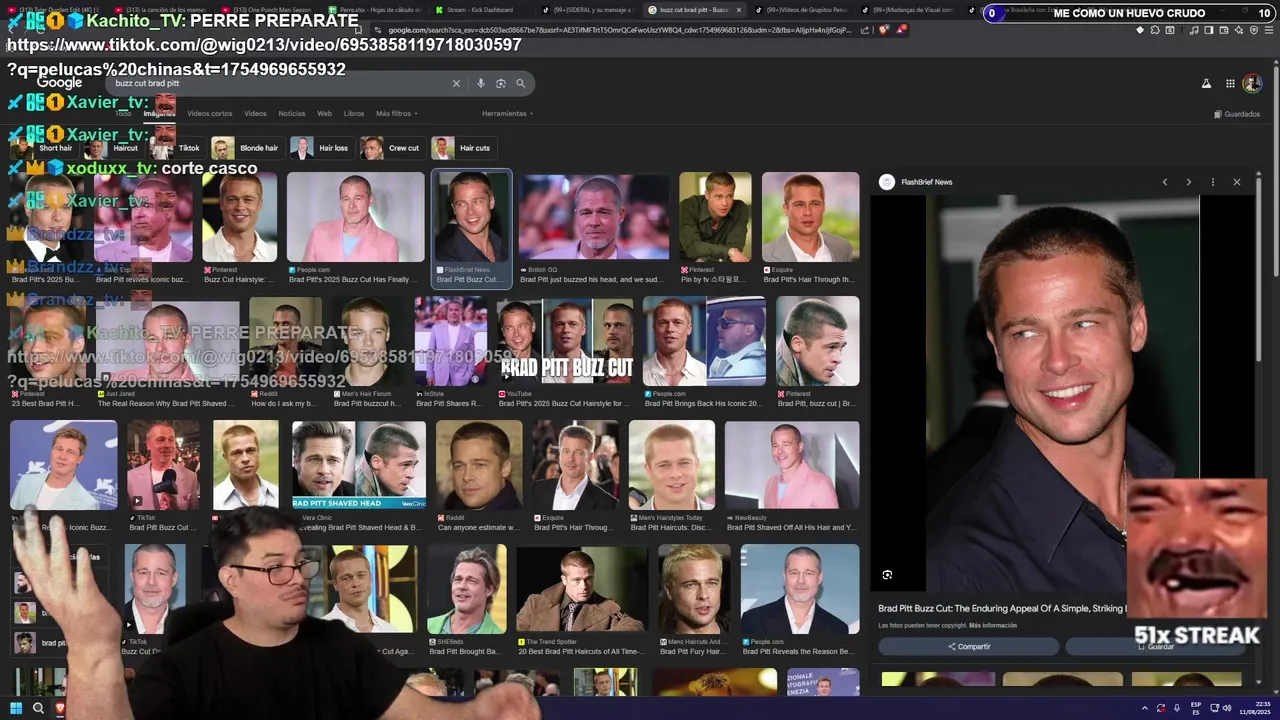Select the Blonde hair filter chip
The image size is (1280, 720).
click(246, 148)
